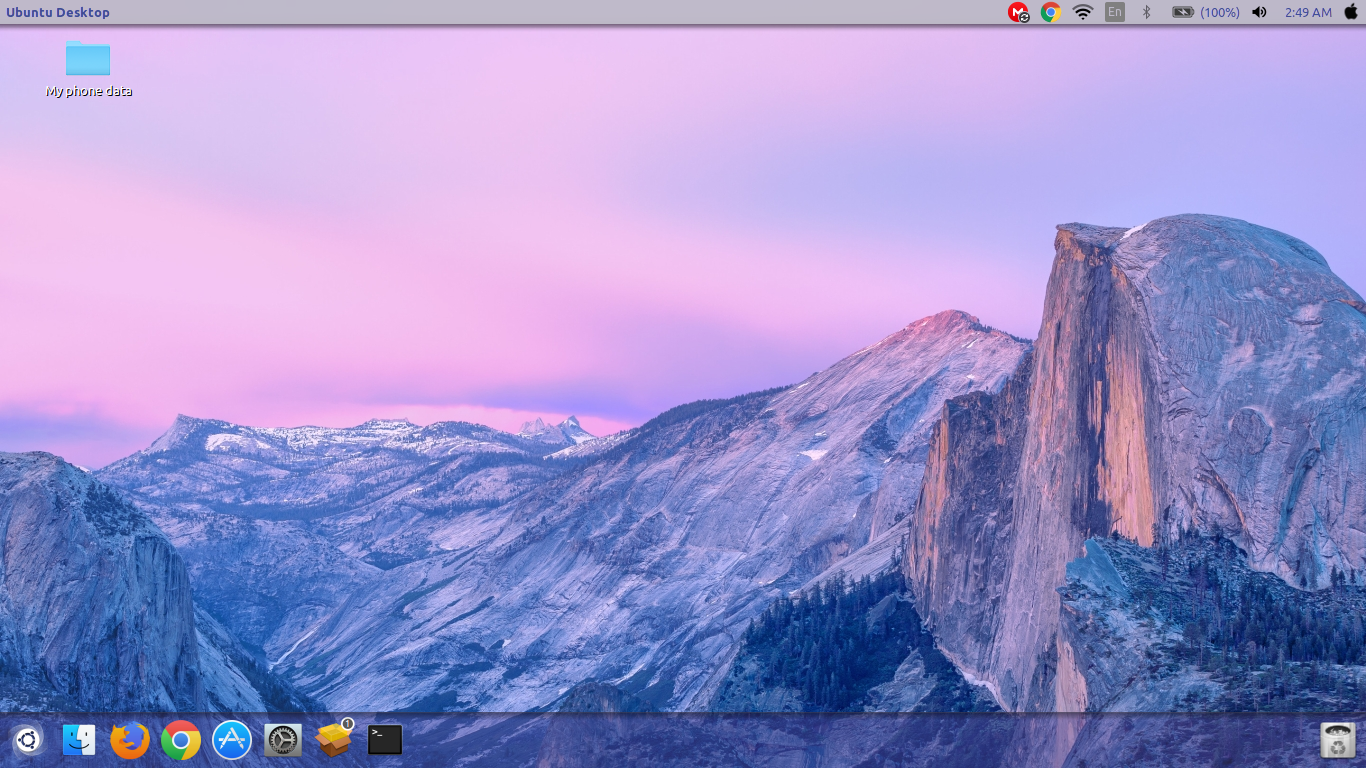Open the En keyboard layout indicator
The width and height of the screenshot is (1366, 768).
[x=1115, y=12]
